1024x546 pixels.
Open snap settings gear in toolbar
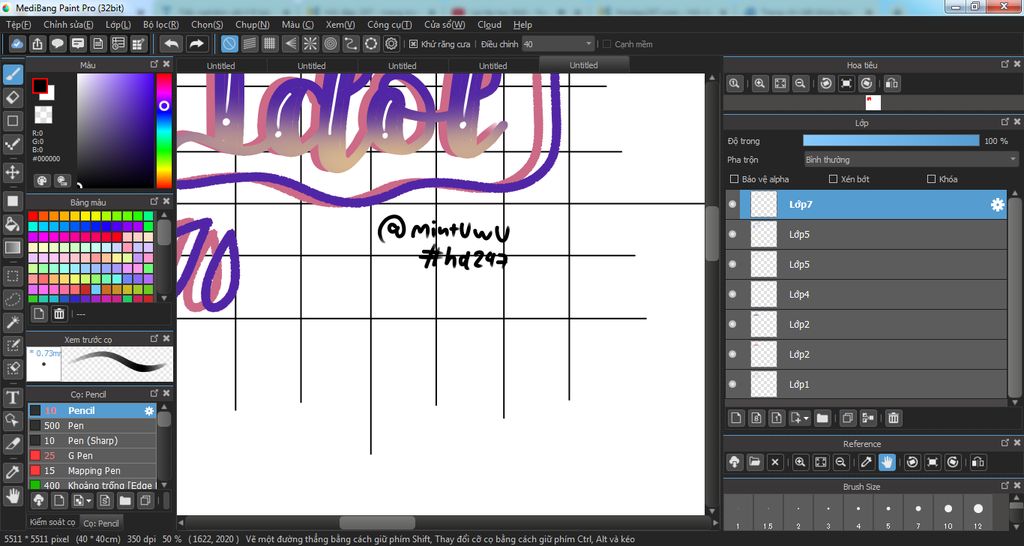391,44
